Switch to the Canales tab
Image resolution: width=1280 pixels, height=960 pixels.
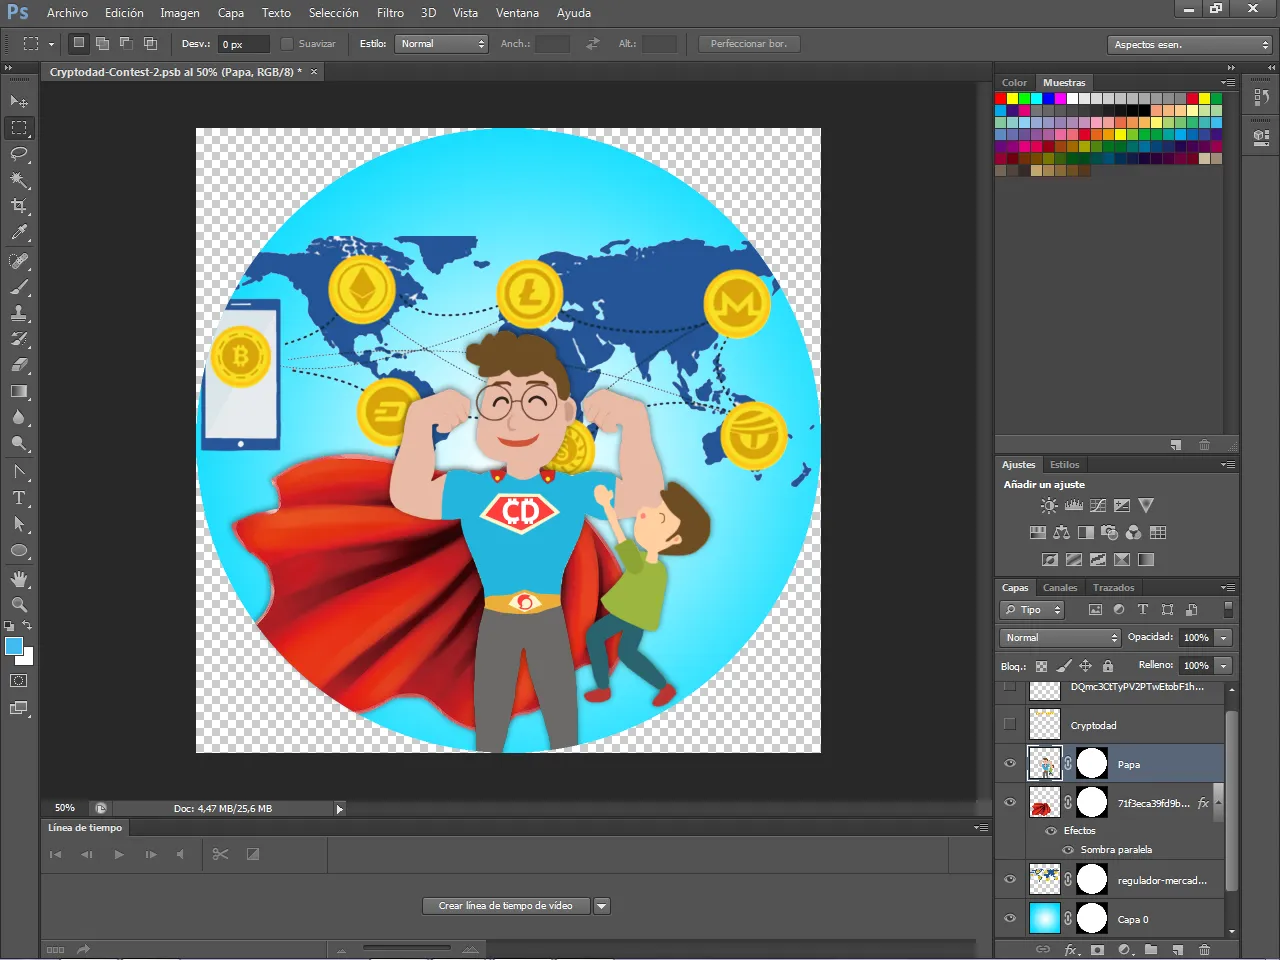point(1060,588)
